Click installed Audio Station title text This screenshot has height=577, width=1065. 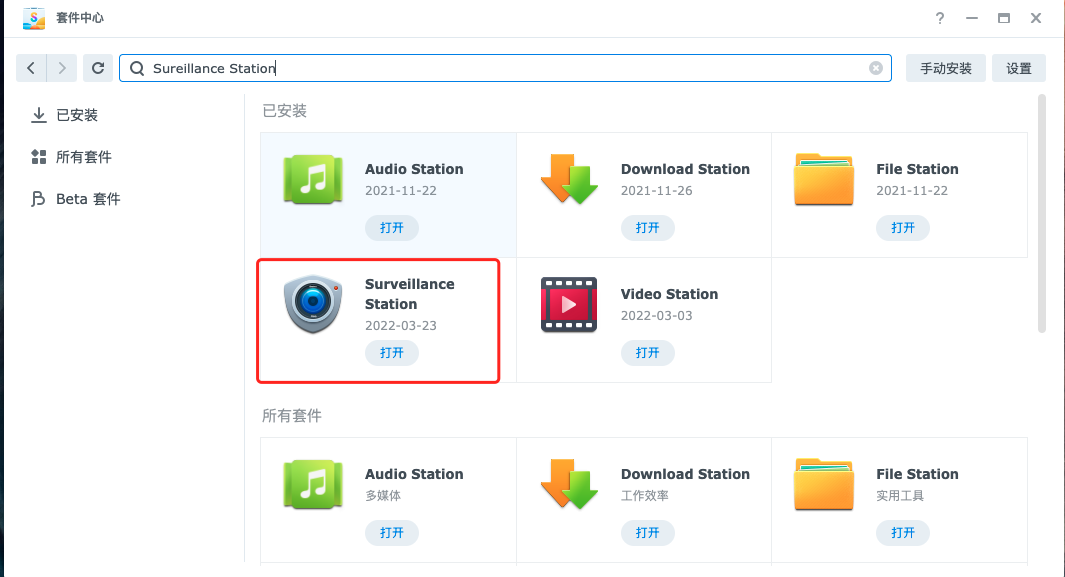(x=414, y=169)
